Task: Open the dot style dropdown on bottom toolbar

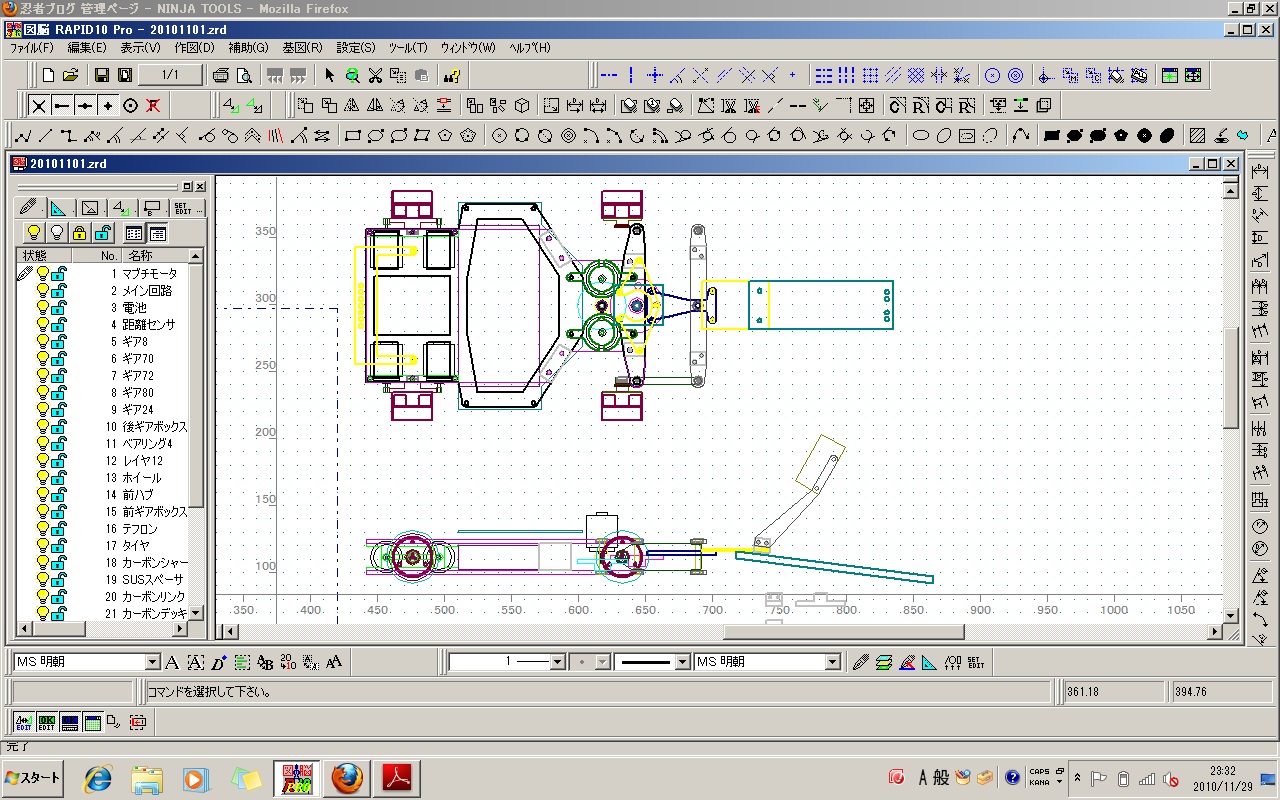Action: (x=603, y=662)
